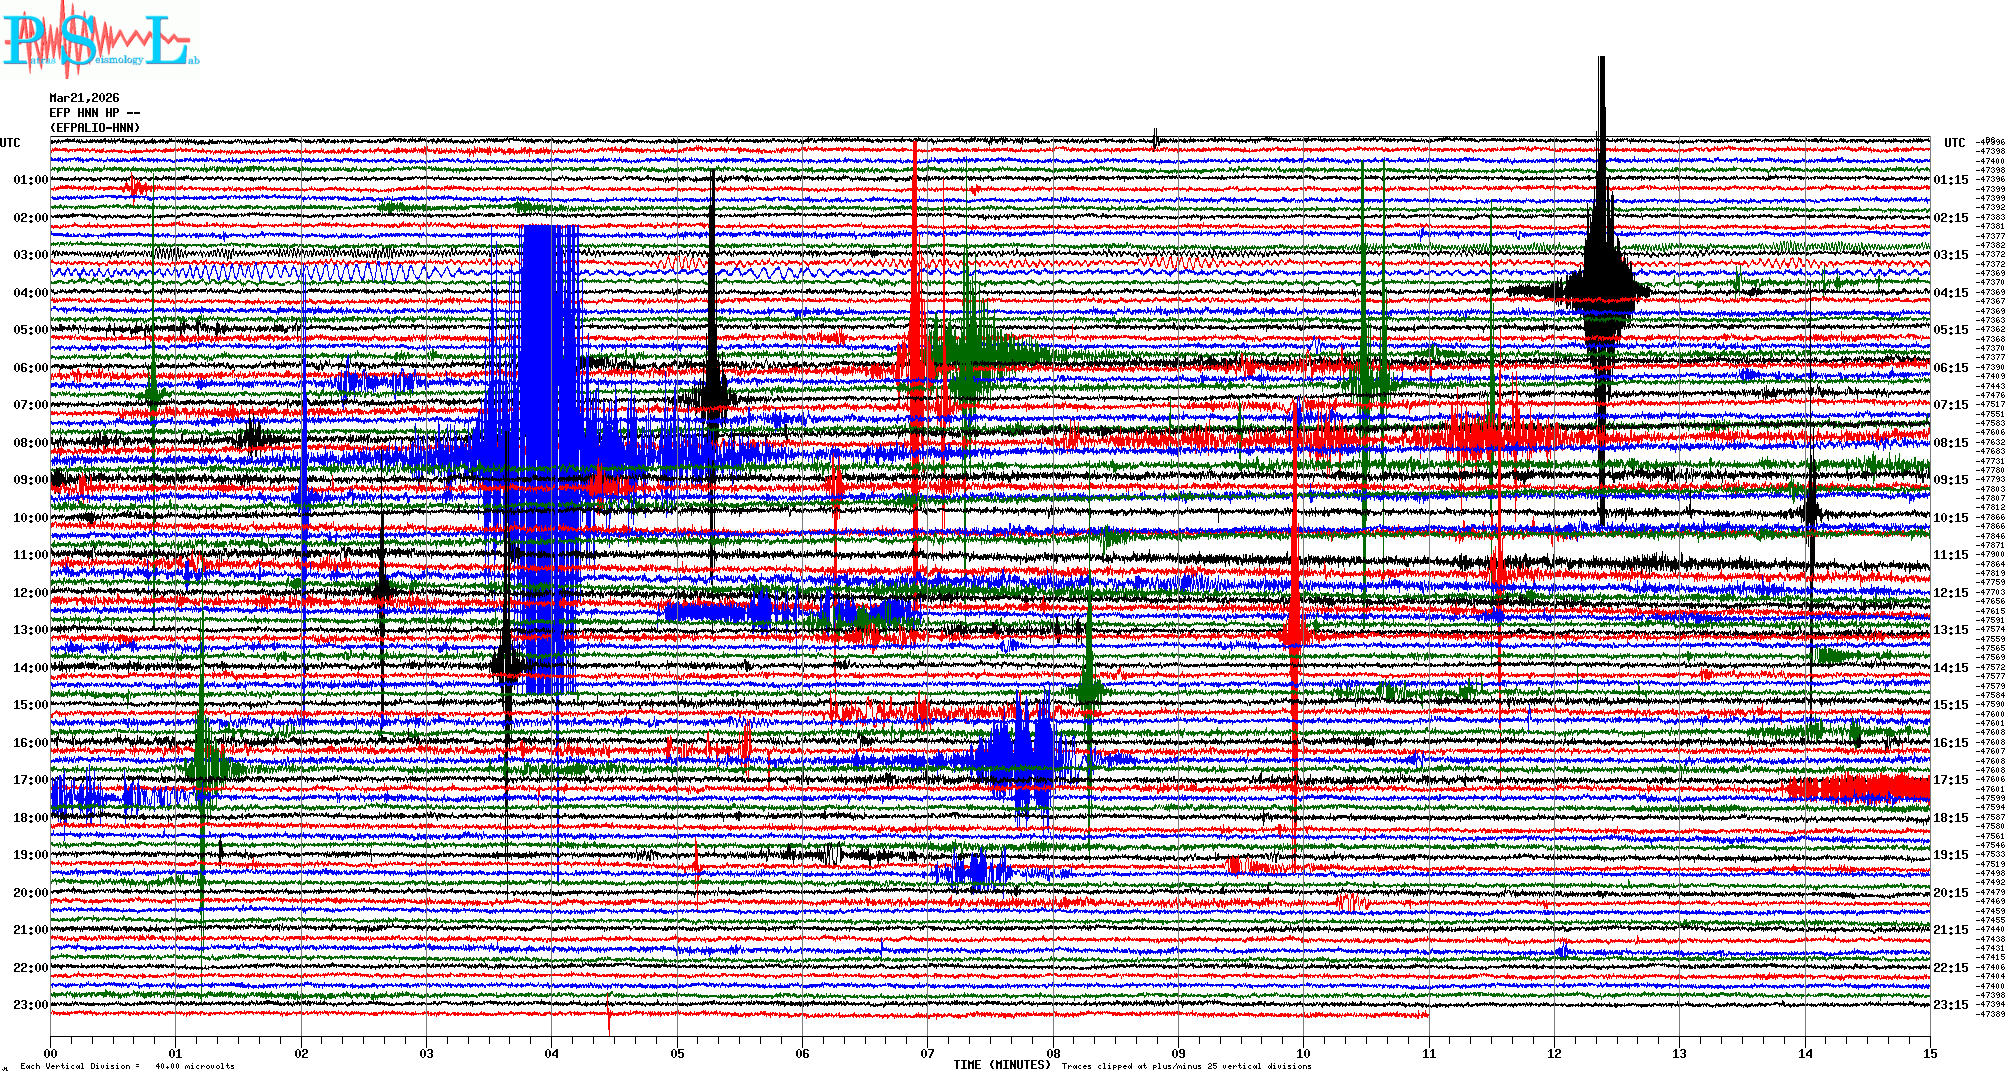Click the Patras Seismology Lab logo

click(98, 40)
